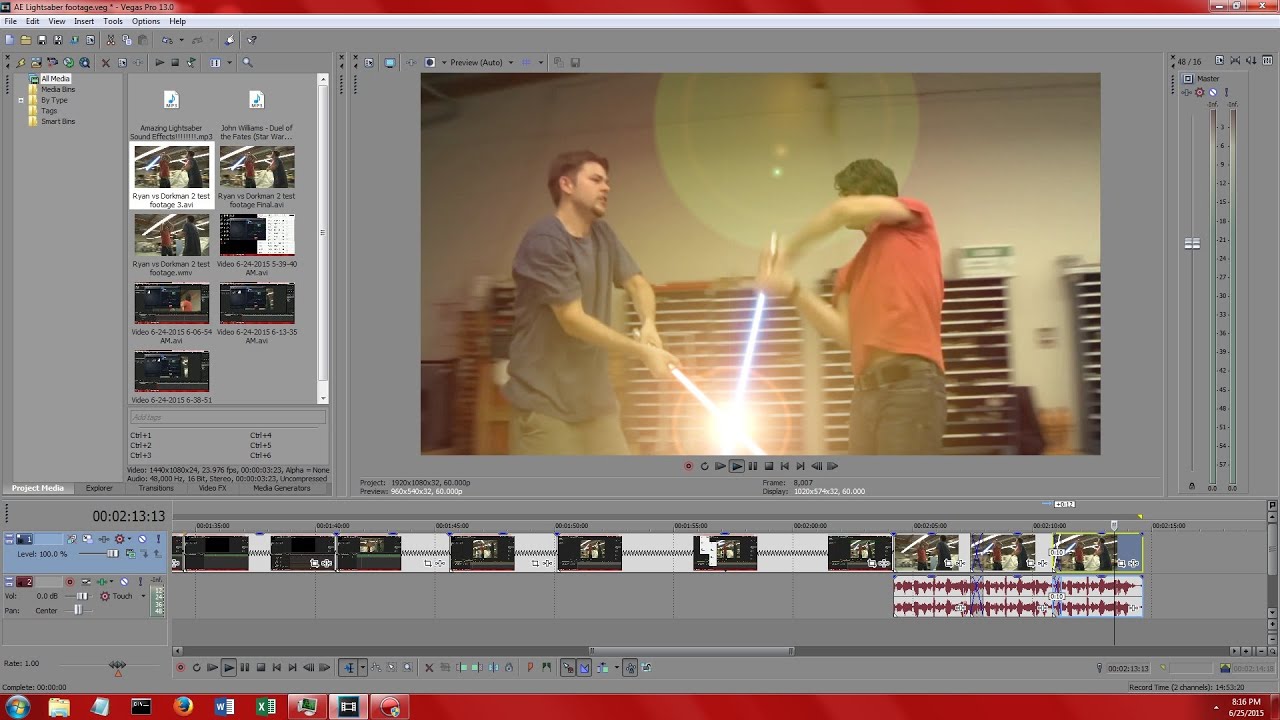Adjust audio track 2 Vol slider
This screenshot has width=1280, height=720.
pos(82,596)
